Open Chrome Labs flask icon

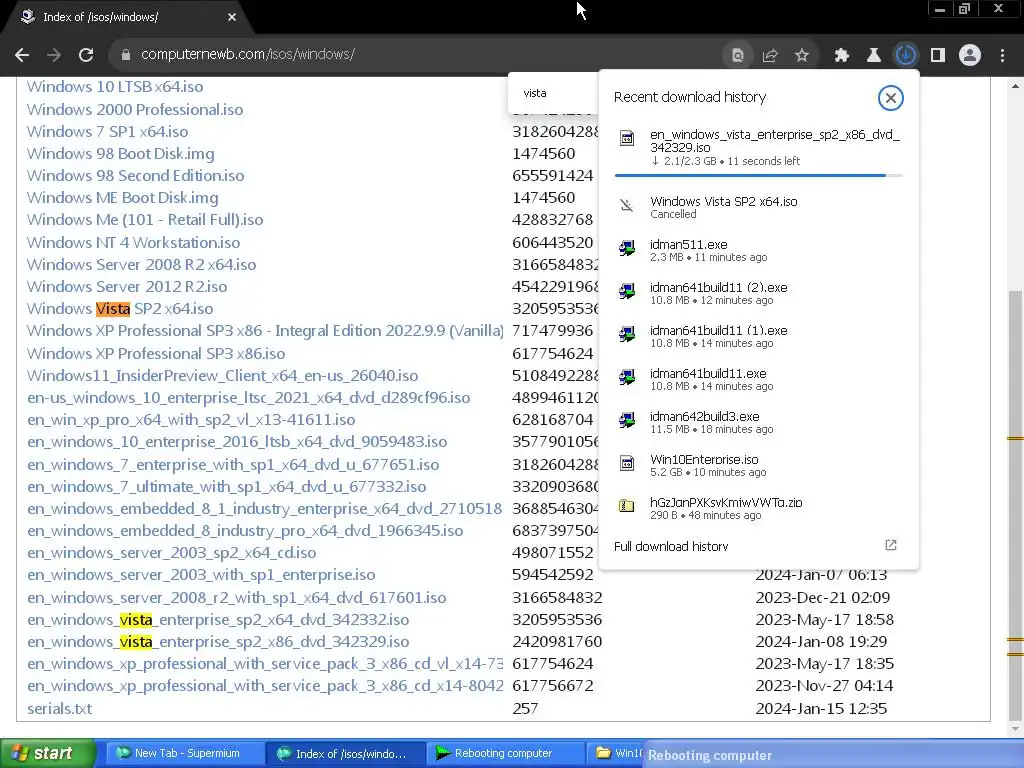874,56
